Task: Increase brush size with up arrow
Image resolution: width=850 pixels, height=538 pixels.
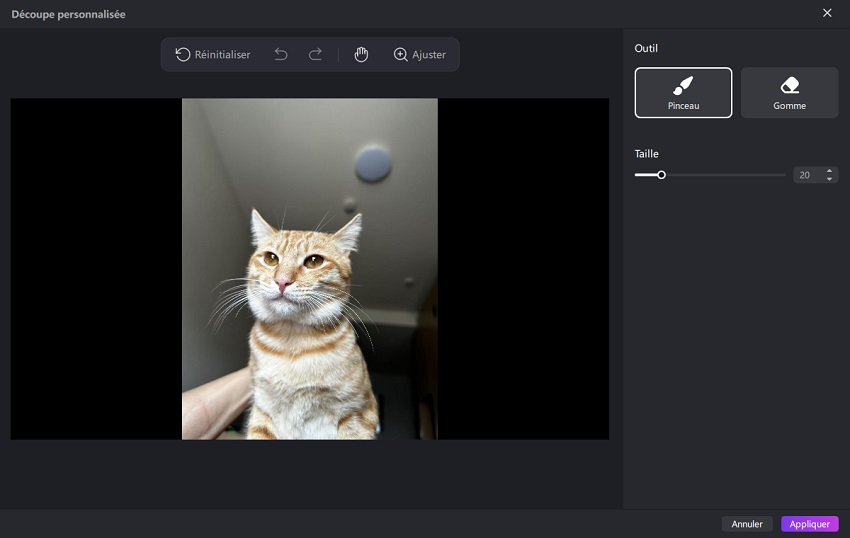Action: (x=829, y=171)
